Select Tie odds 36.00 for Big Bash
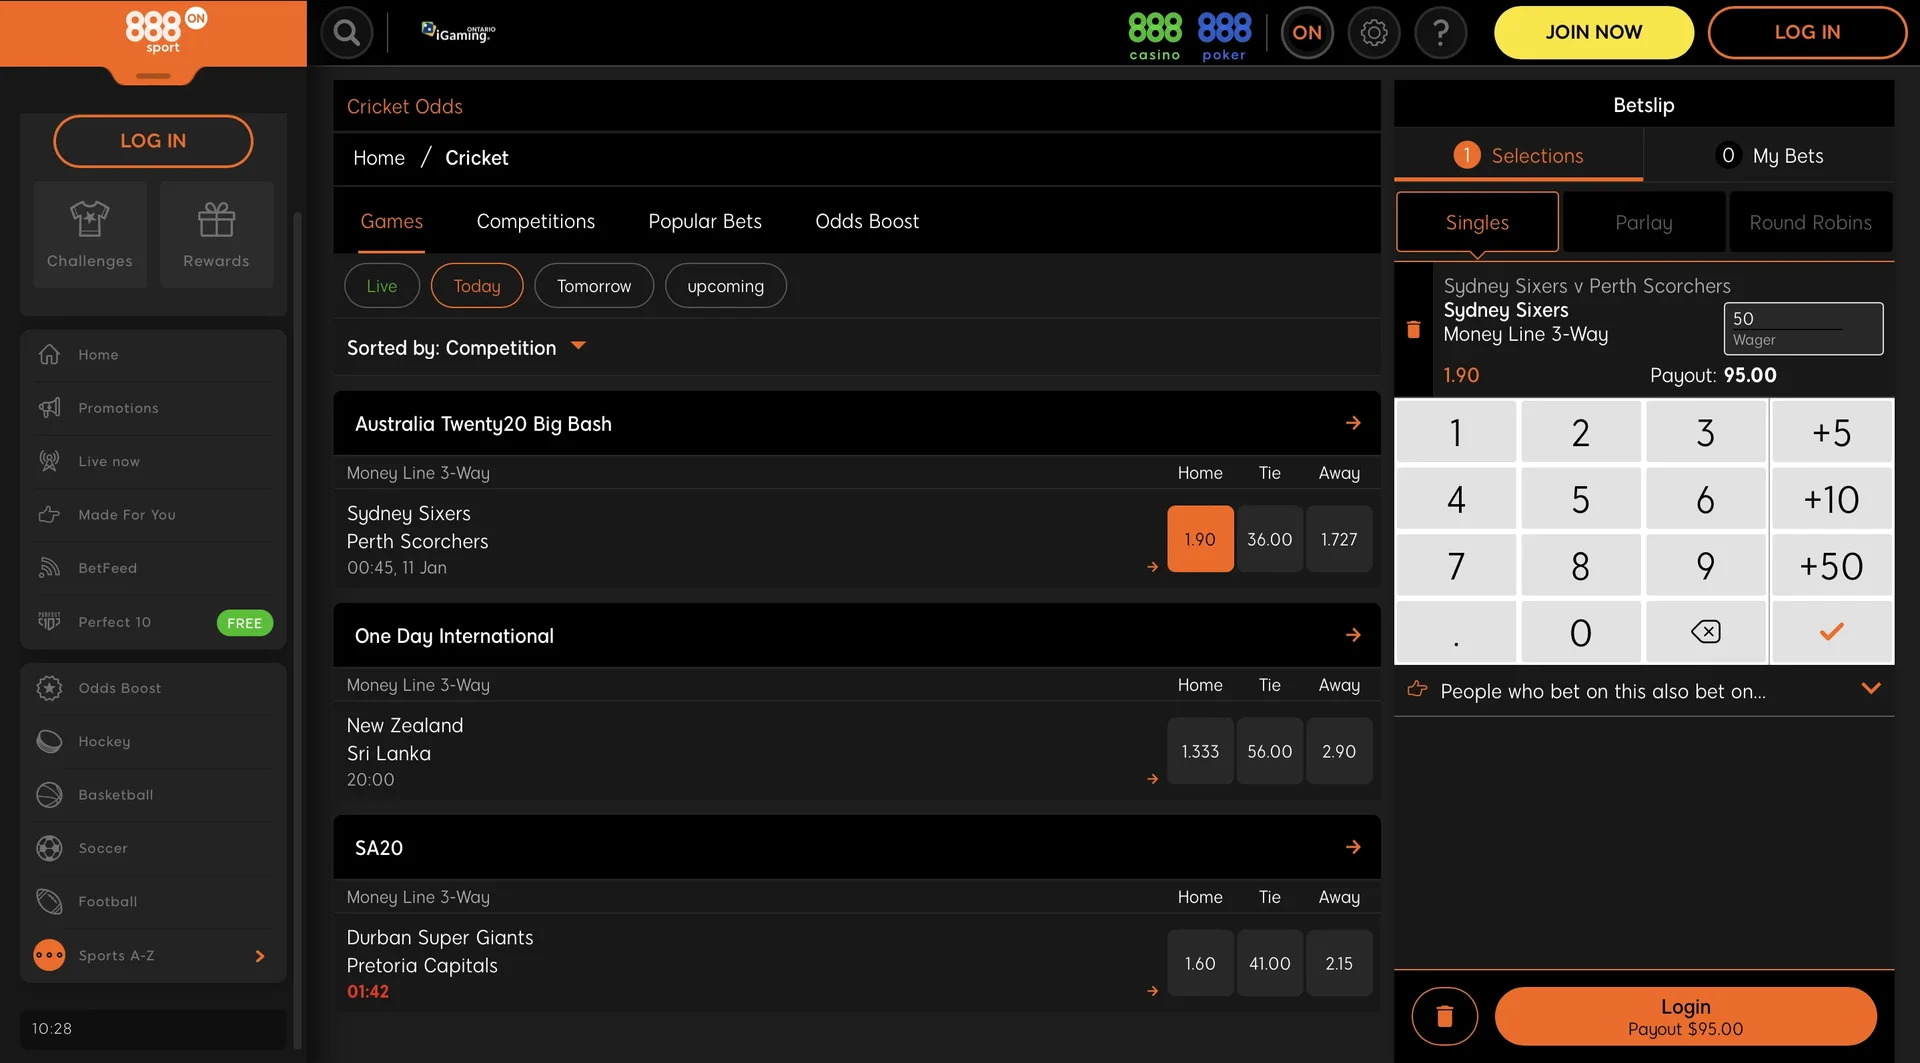 (1269, 539)
